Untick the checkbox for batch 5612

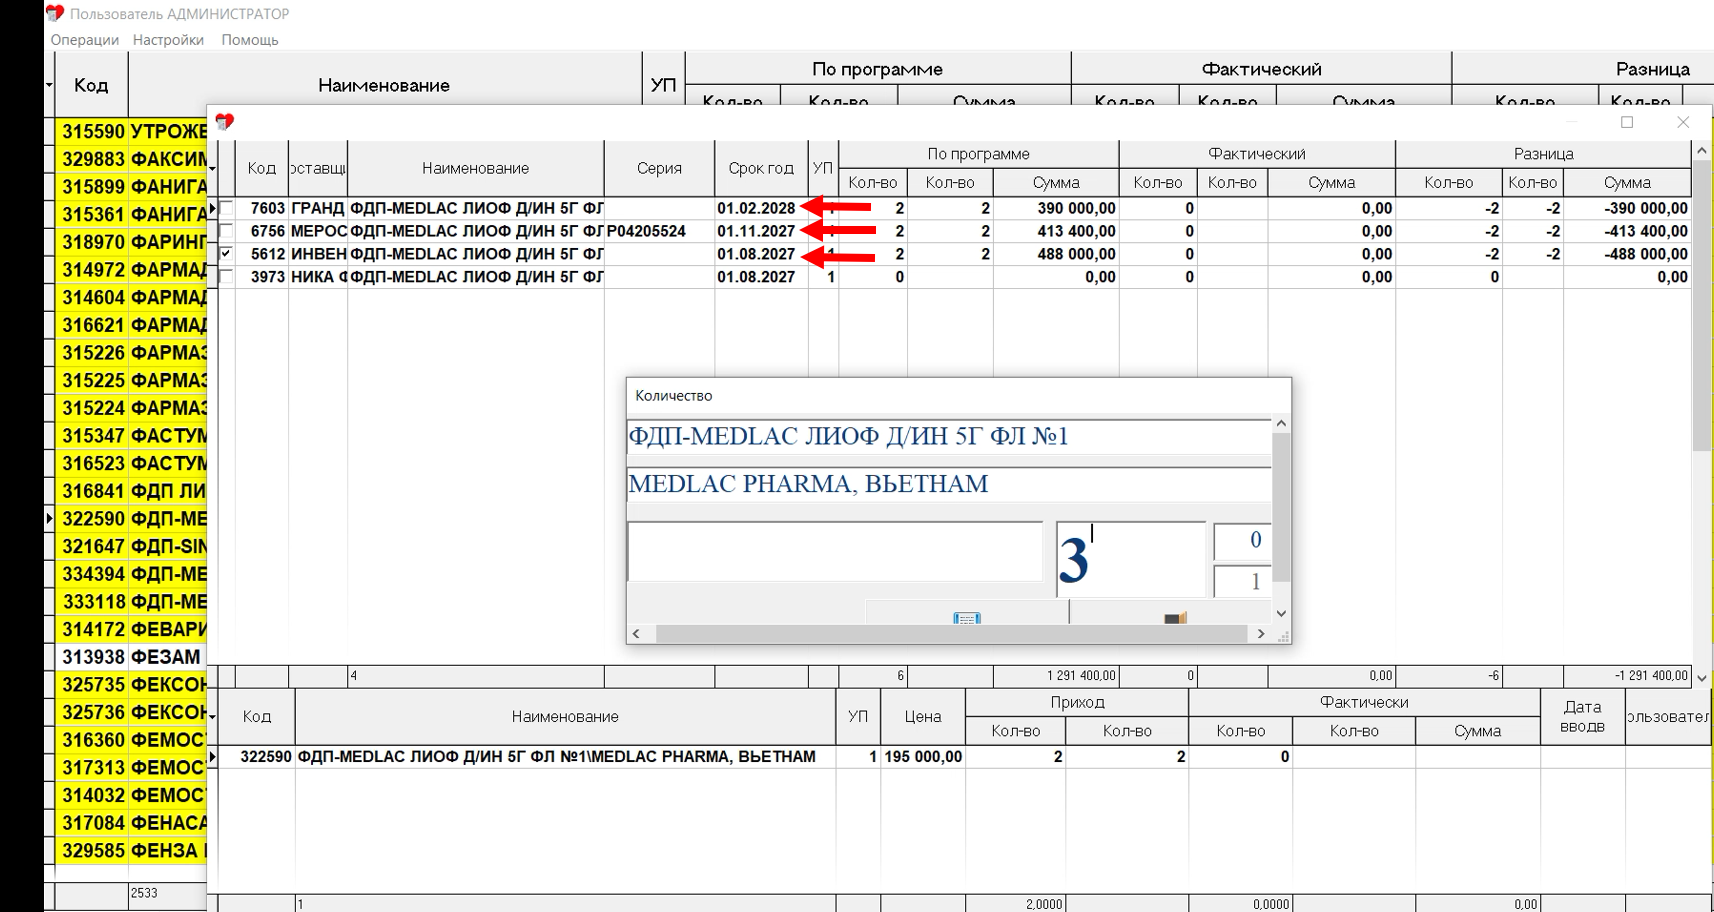click(x=227, y=254)
